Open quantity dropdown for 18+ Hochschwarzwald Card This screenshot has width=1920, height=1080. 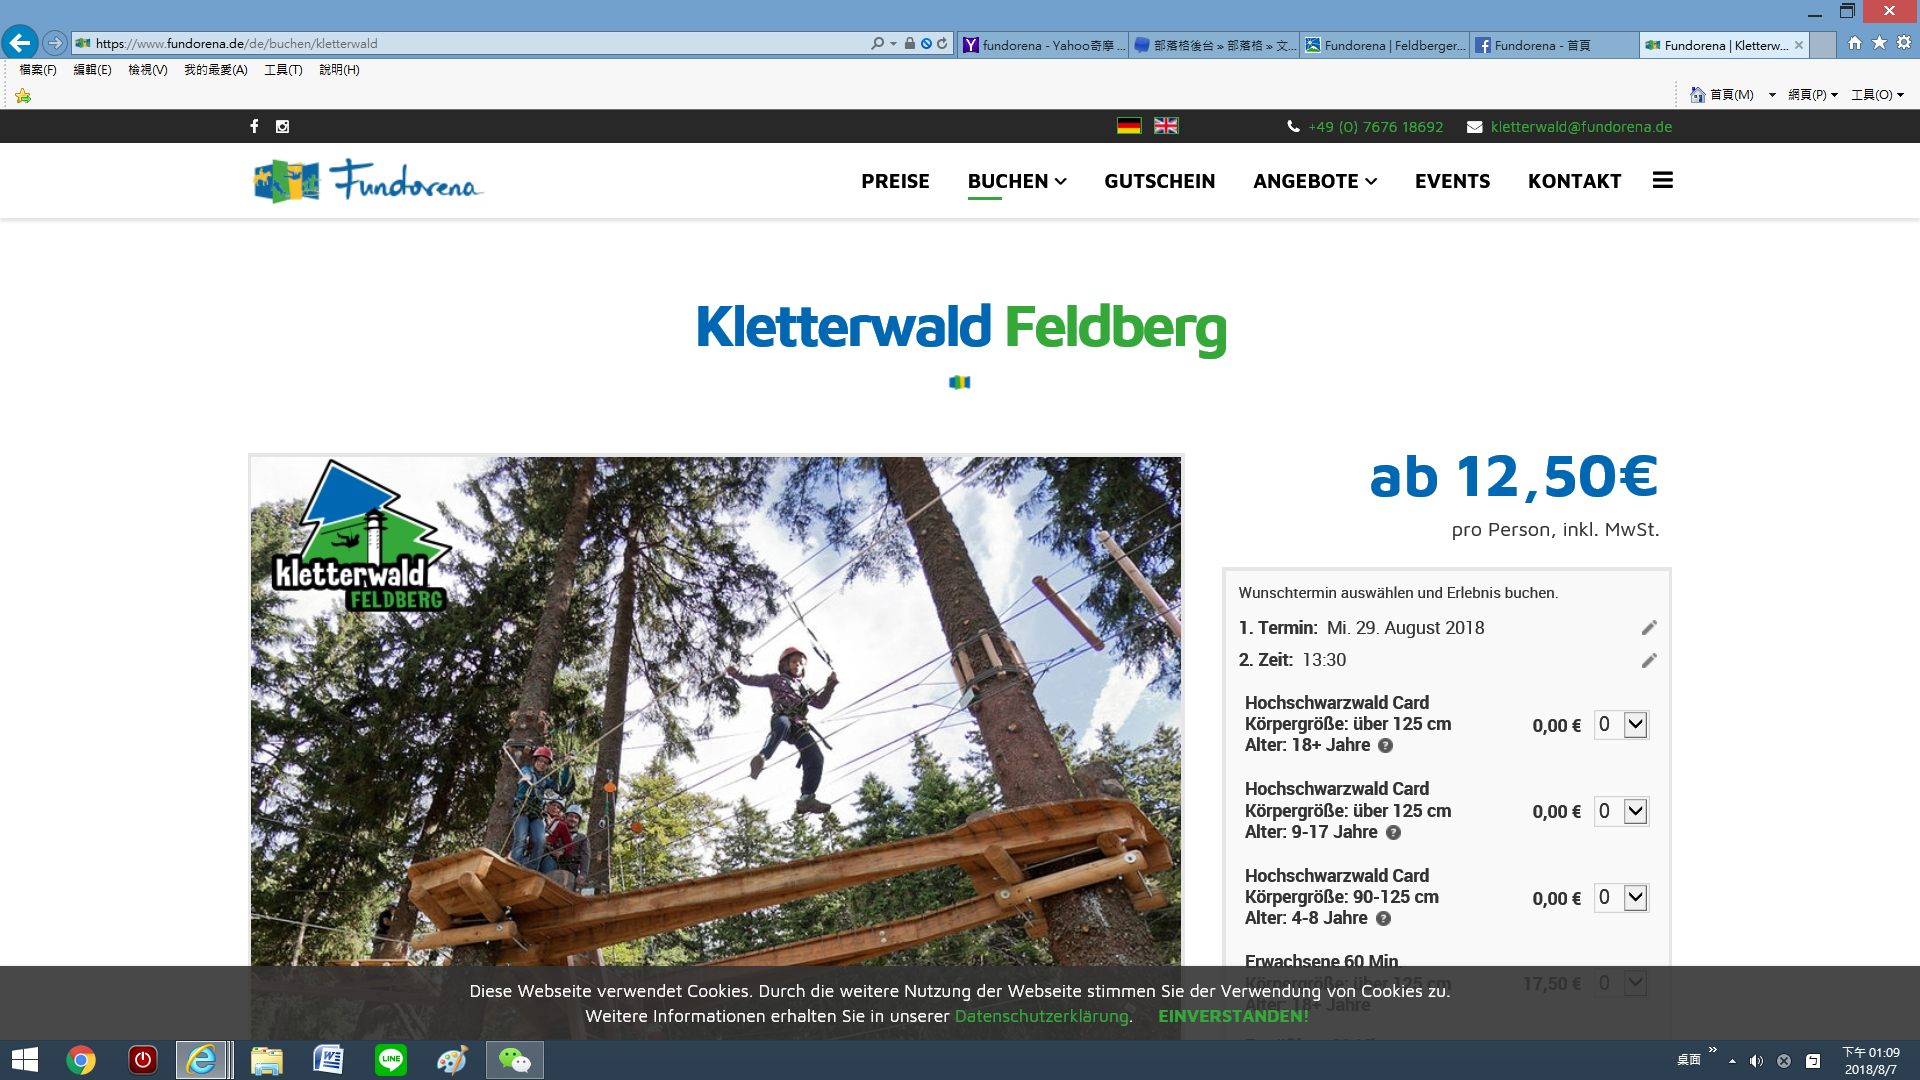[x=1634, y=725]
